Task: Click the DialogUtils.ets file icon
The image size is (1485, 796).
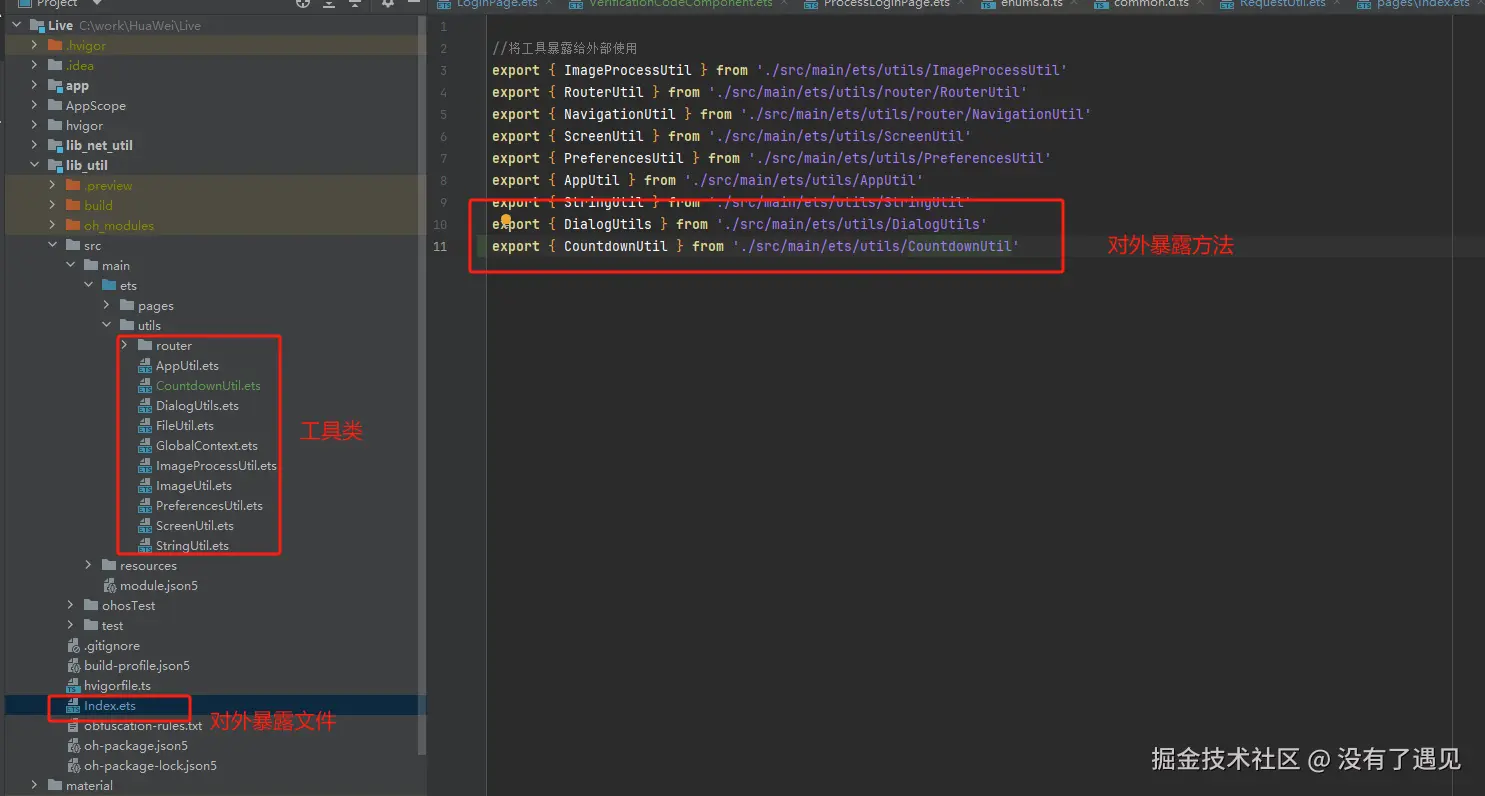Action: point(145,406)
